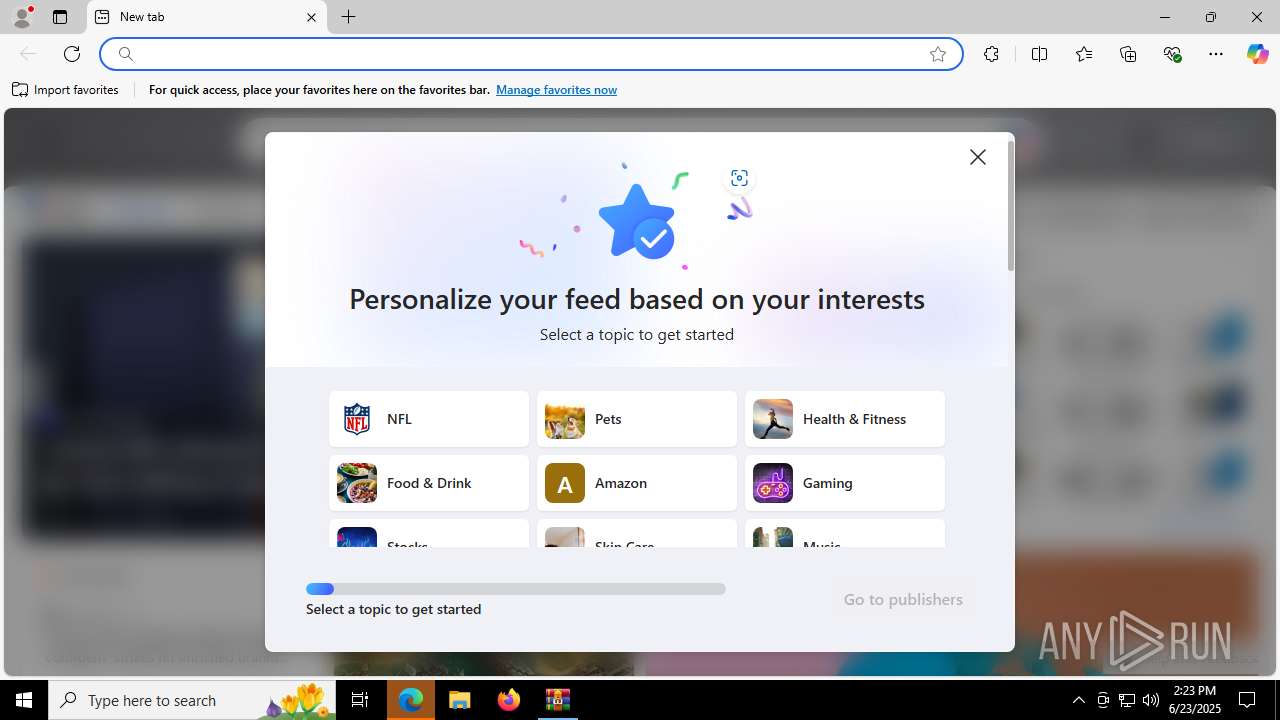Open the clock showing 2:23 PM
The width and height of the screenshot is (1280, 720).
point(1195,700)
